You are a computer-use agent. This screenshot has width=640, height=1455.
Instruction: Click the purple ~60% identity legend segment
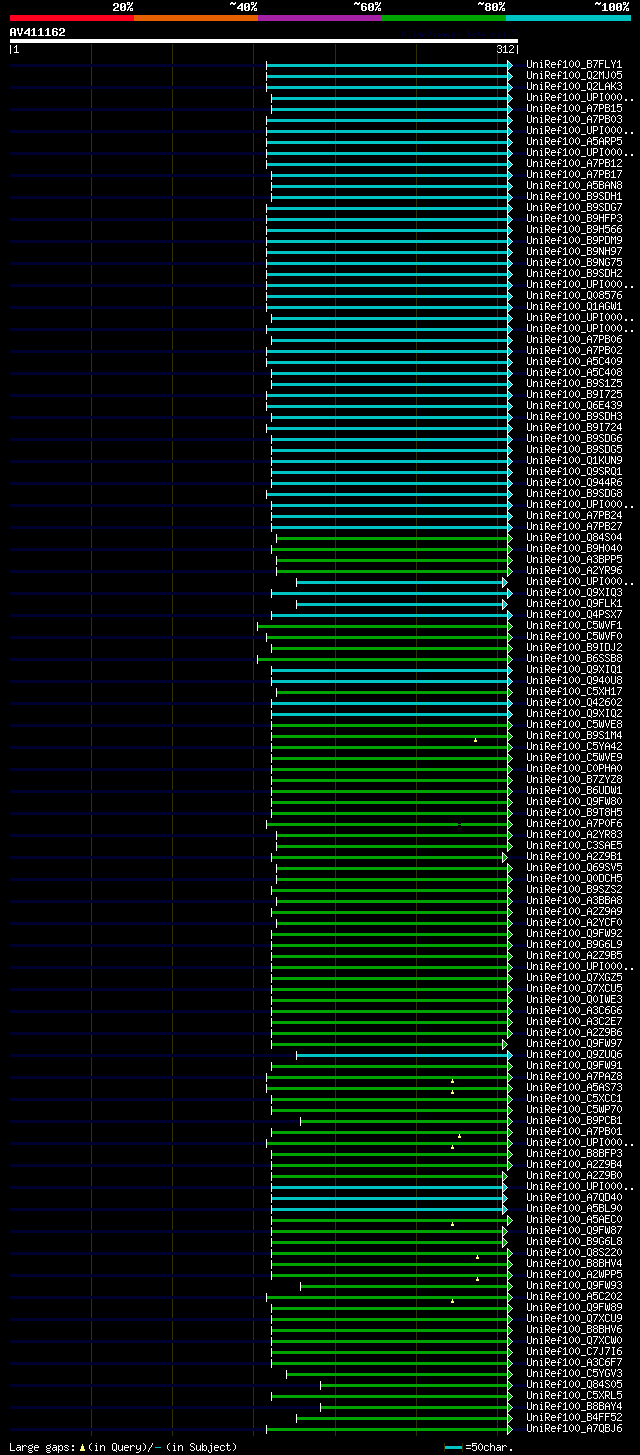point(319,18)
